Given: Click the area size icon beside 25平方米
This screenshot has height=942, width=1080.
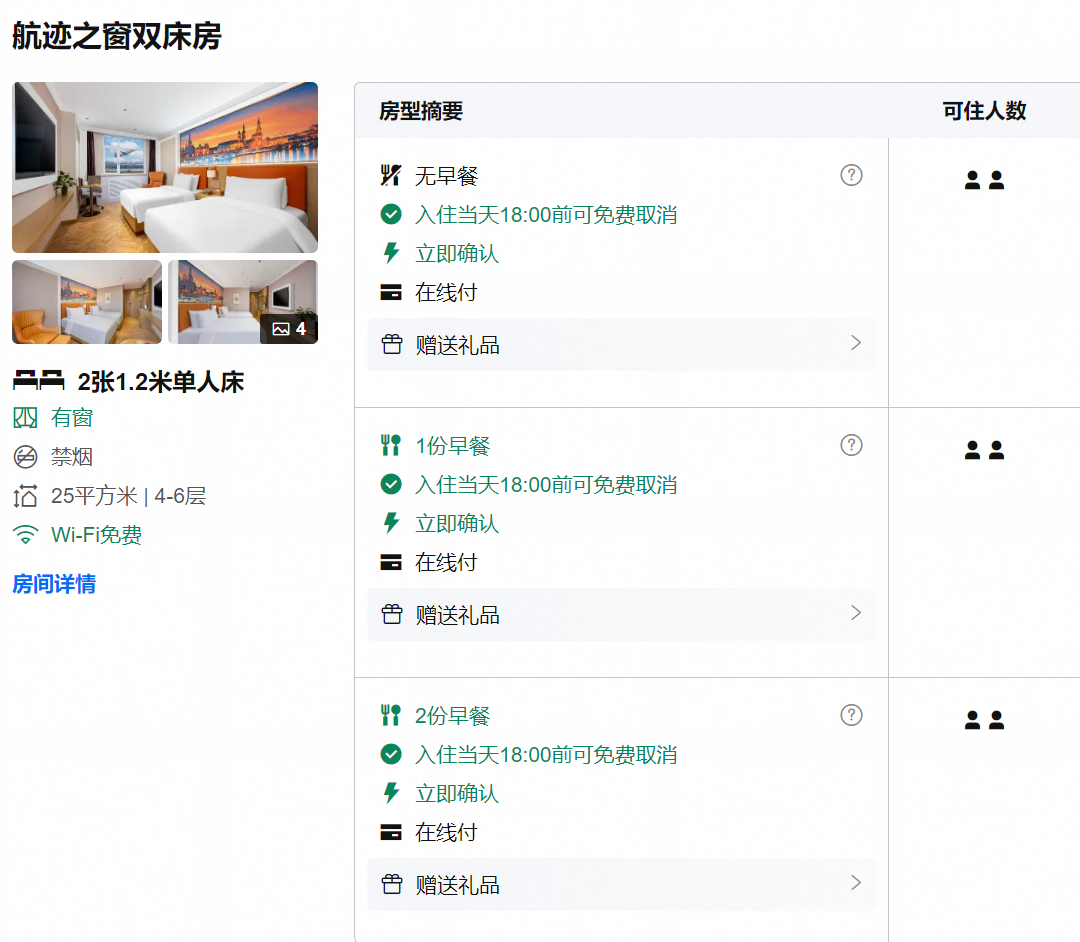Looking at the screenshot, I should pos(25,496).
